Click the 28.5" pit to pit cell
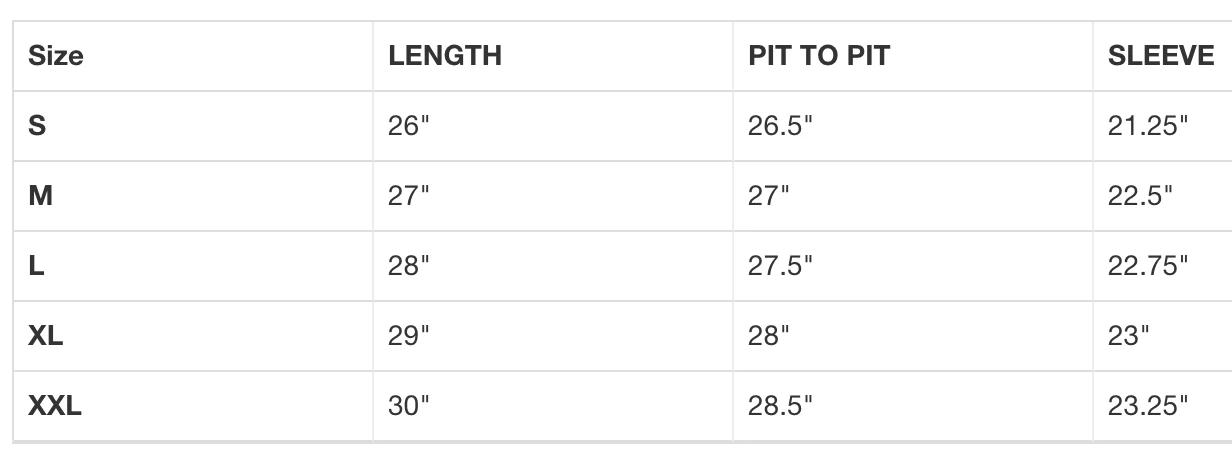The image size is (1232, 460). click(780, 407)
